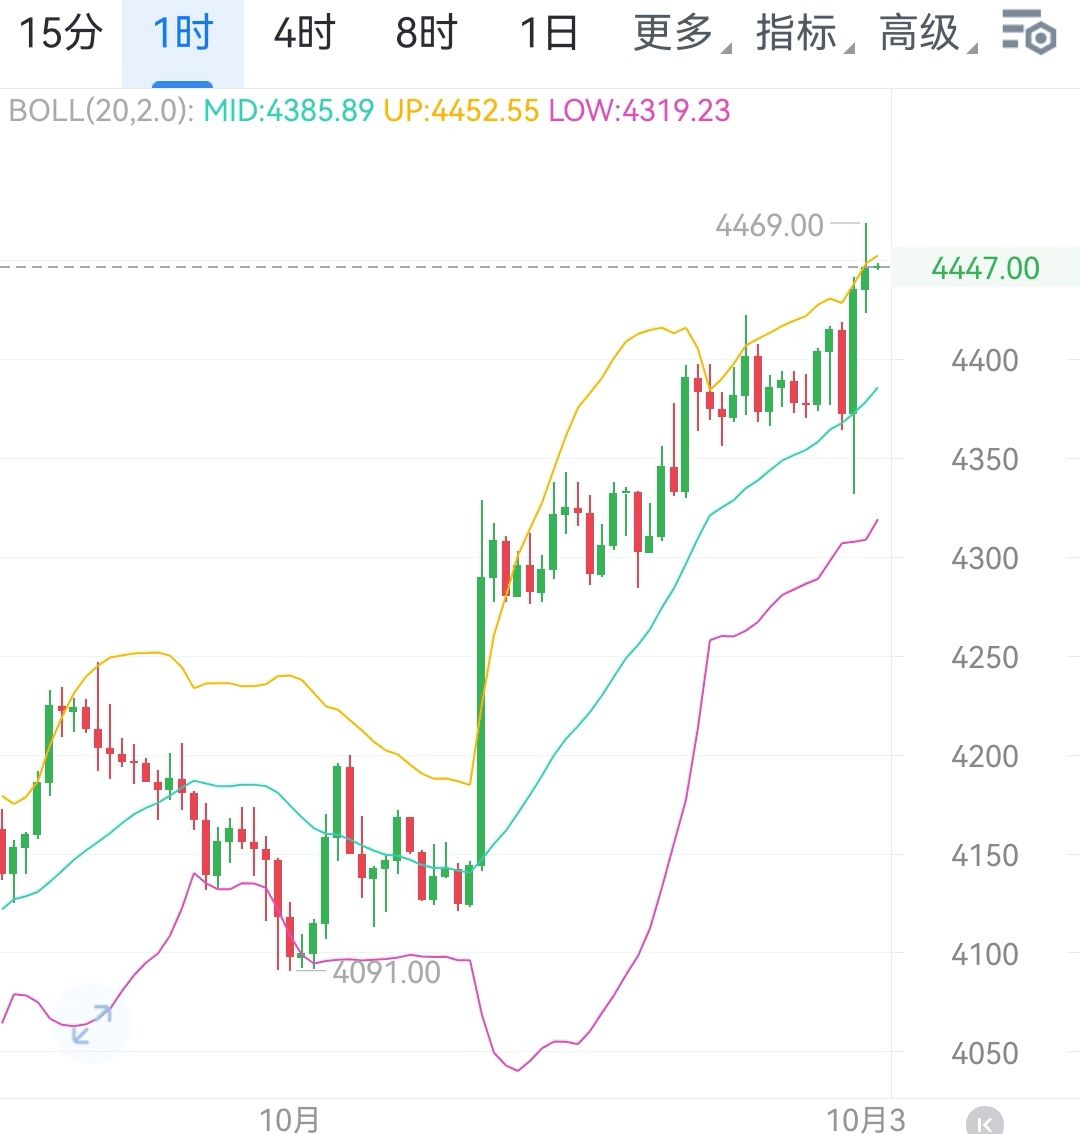The image size is (1080, 1134).
Task: Click the round K icon below price axis
Action: [x=985, y=1121]
